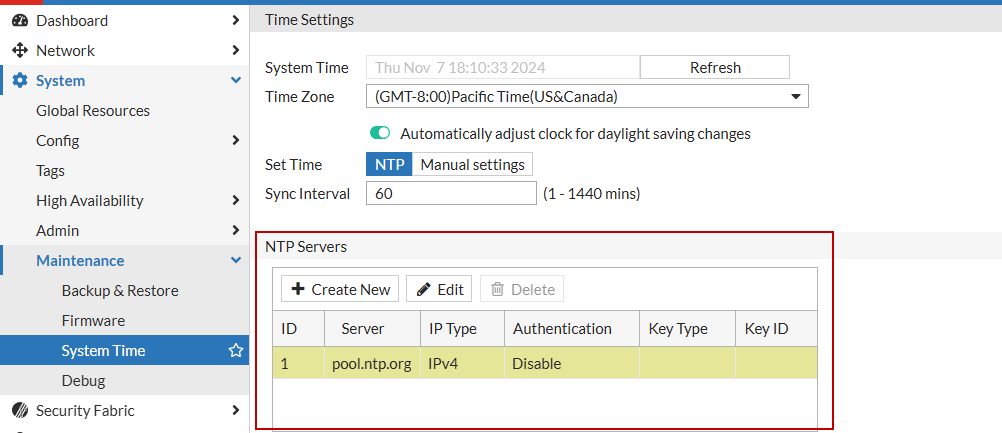Open the Firmware menu item

pos(93,320)
